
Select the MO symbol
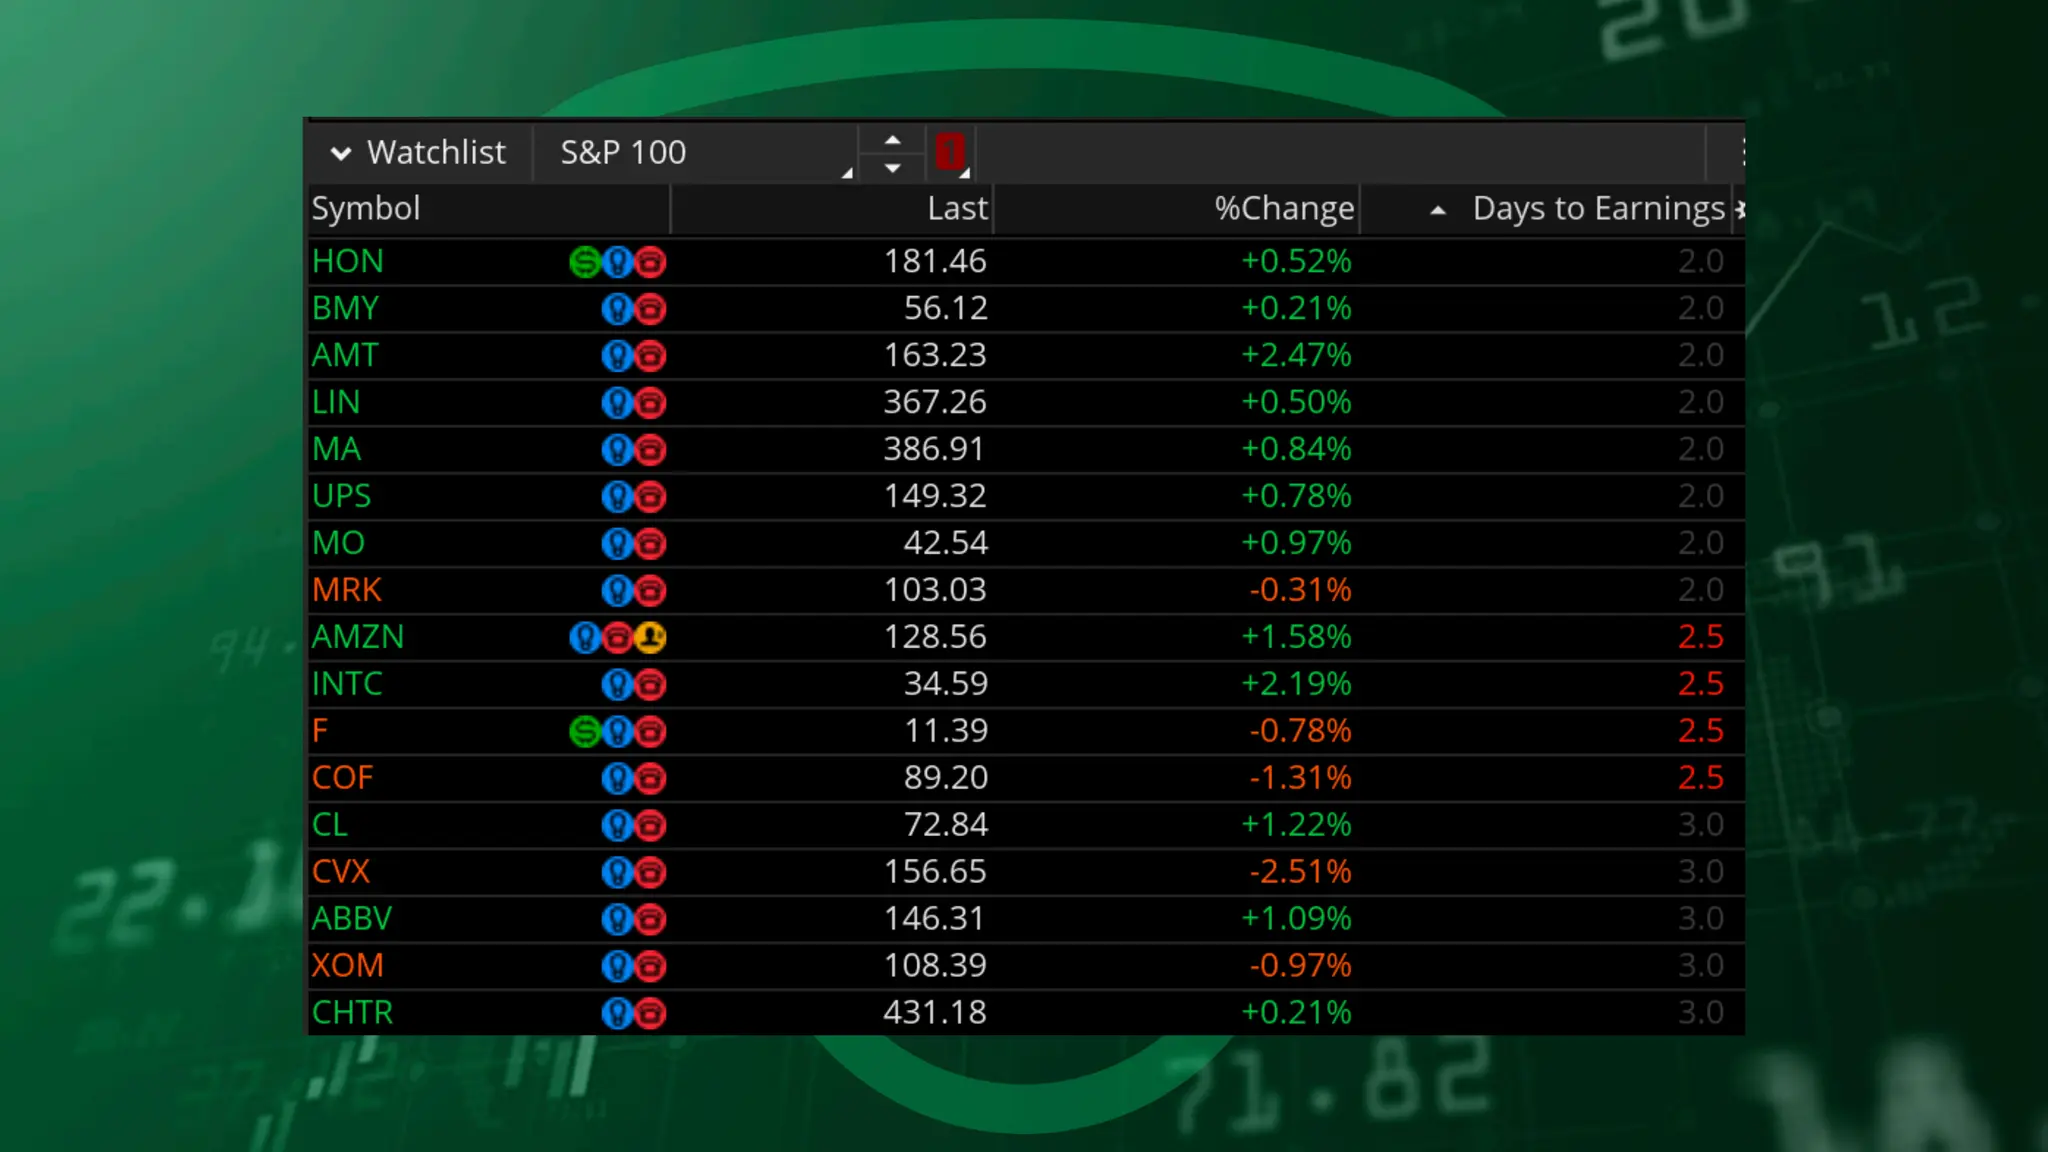[338, 543]
